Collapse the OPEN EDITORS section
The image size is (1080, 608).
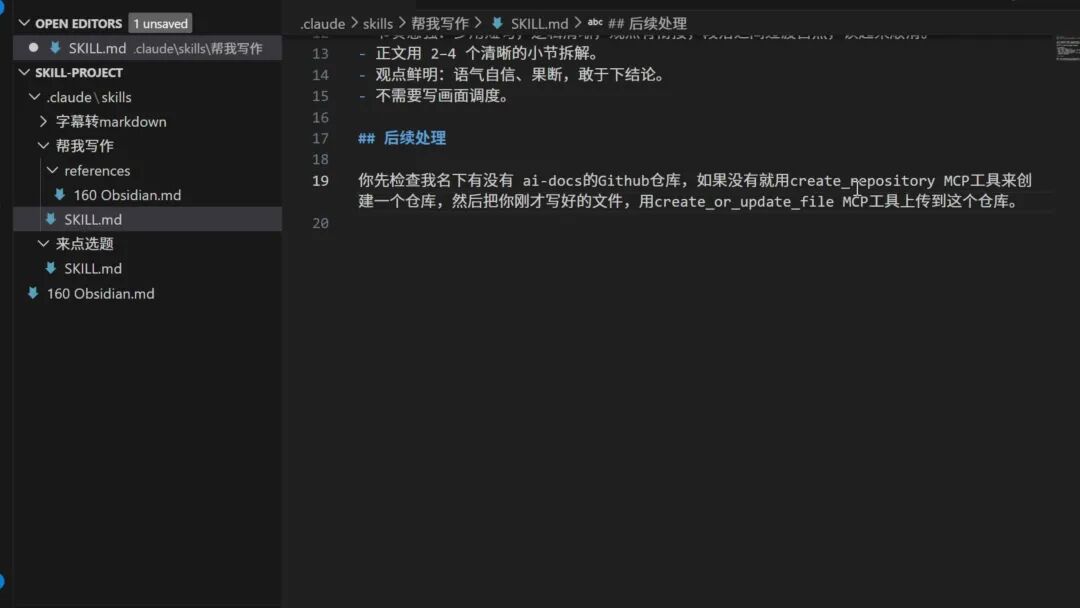(x=24, y=23)
